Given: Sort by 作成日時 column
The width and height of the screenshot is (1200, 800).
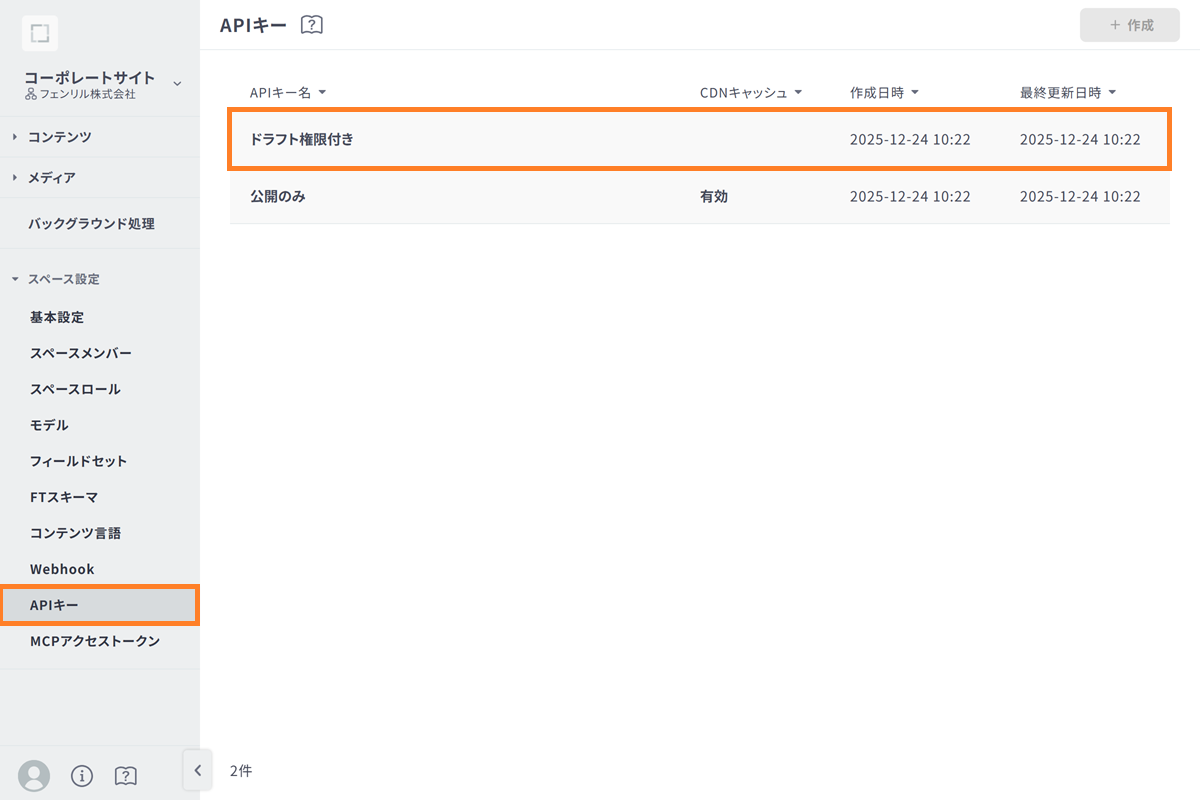Looking at the screenshot, I should (884, 93).
